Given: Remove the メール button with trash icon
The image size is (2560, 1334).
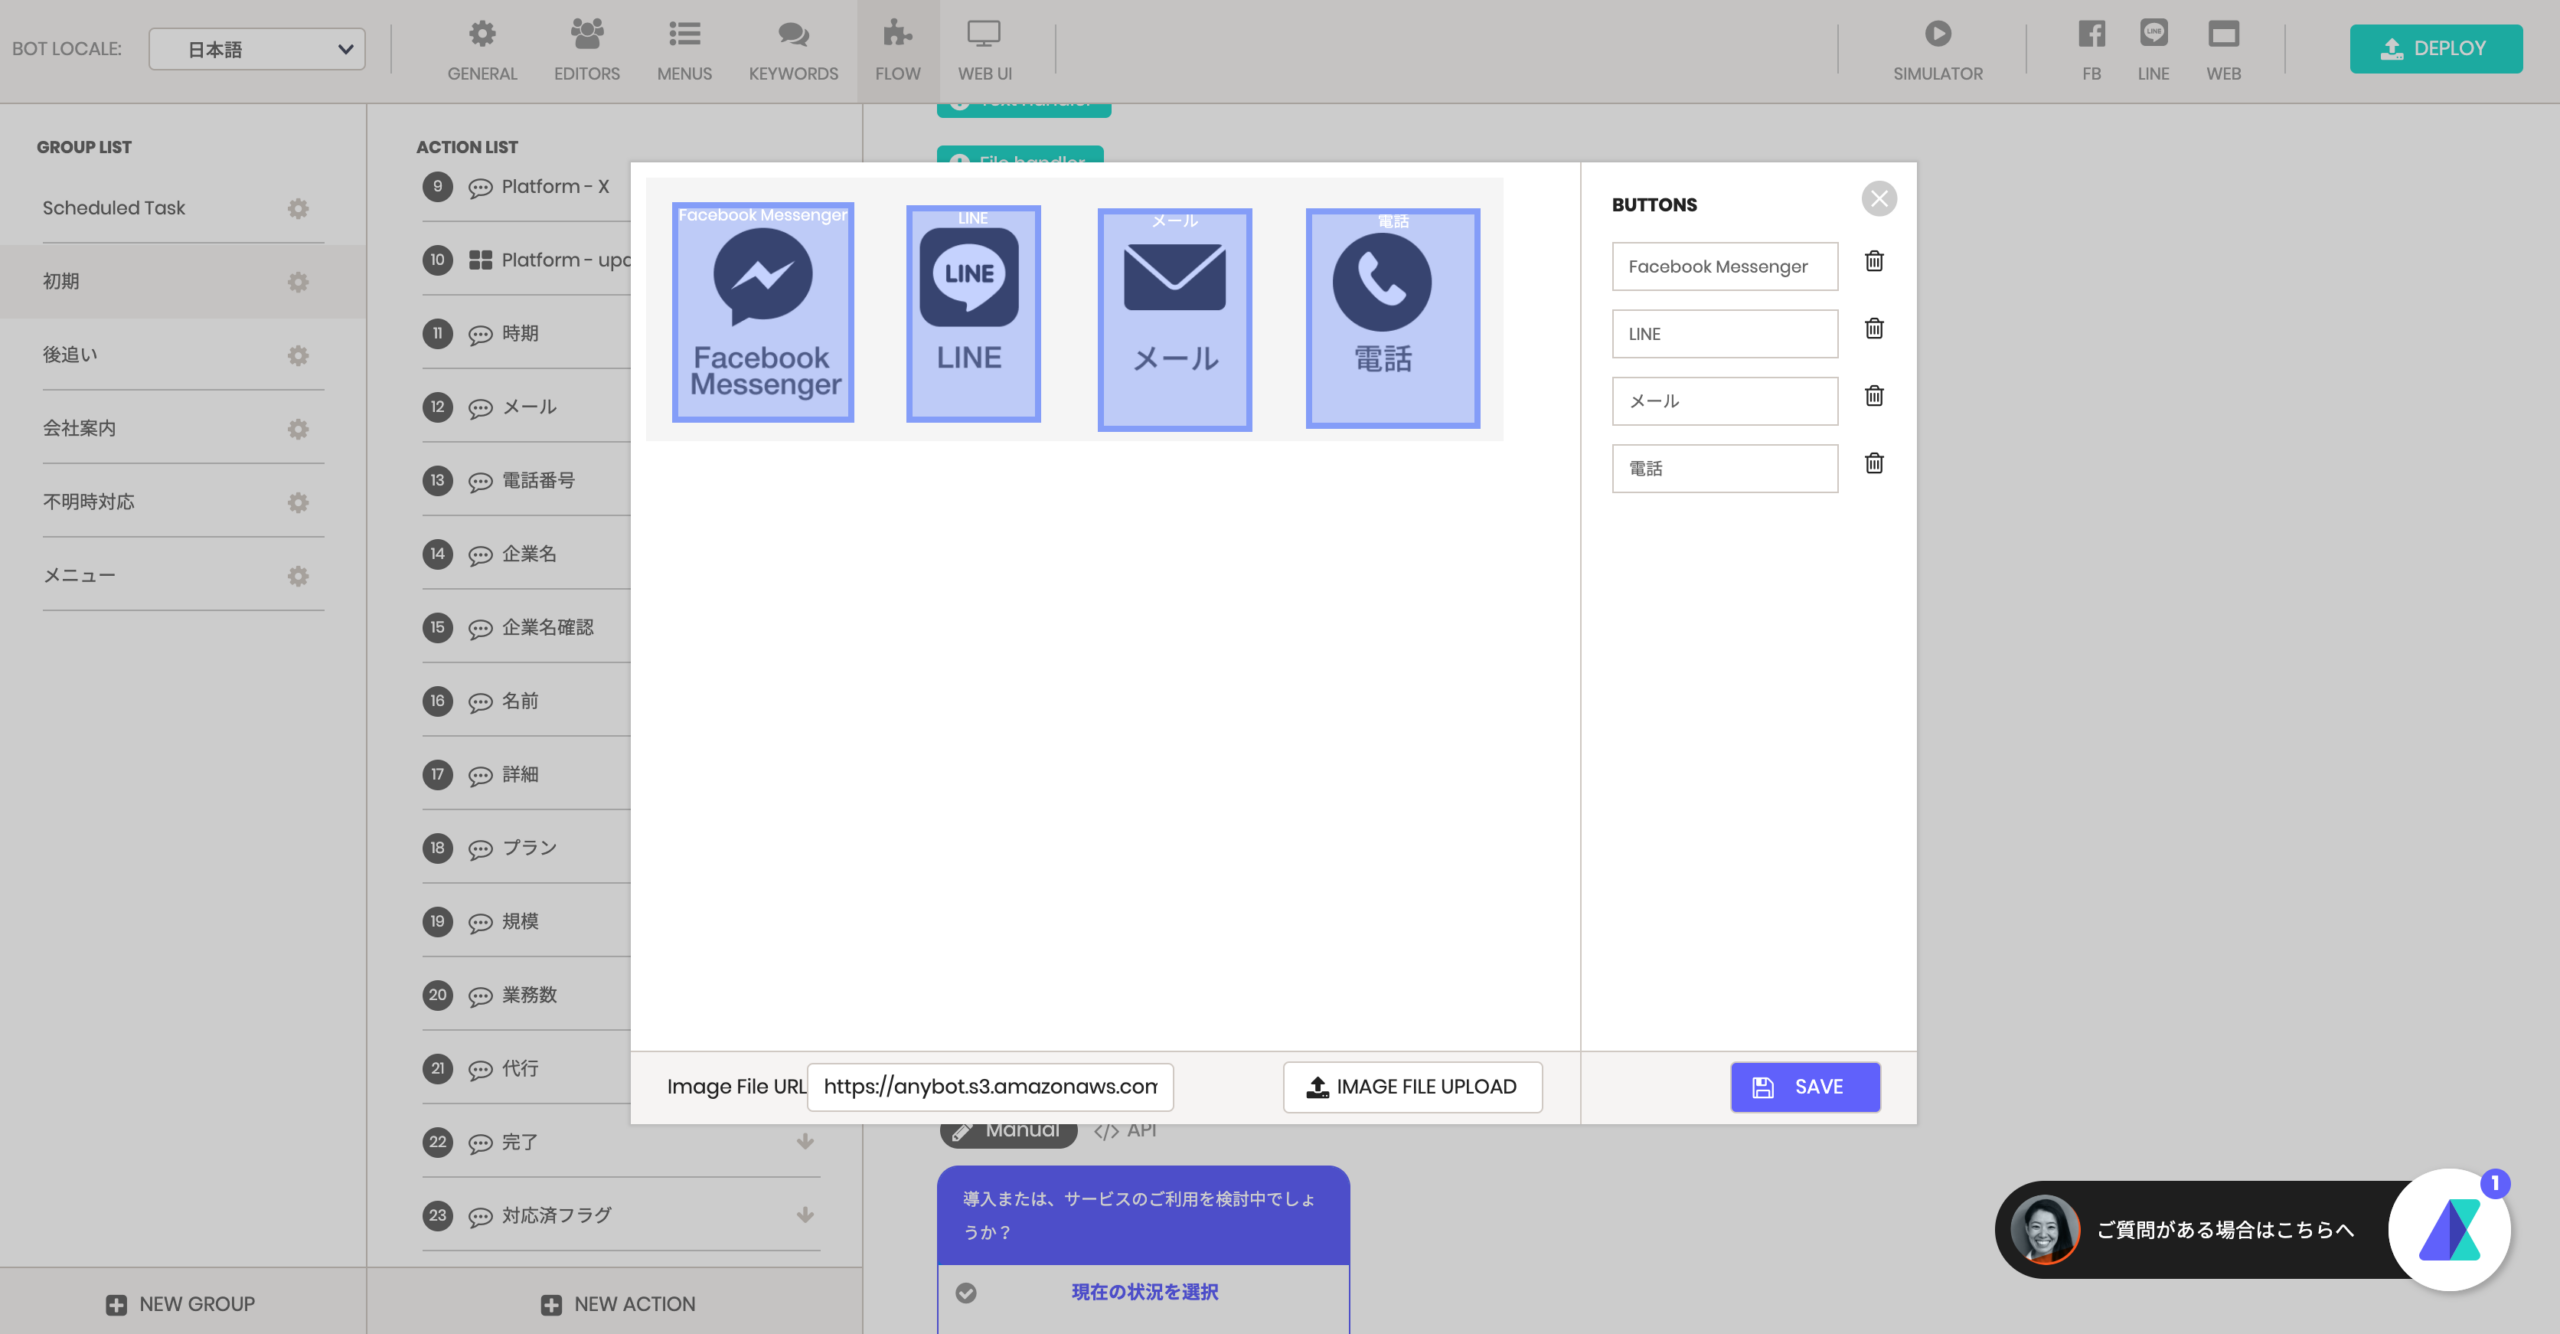Looking at the screenshot, I should 1874,396.
